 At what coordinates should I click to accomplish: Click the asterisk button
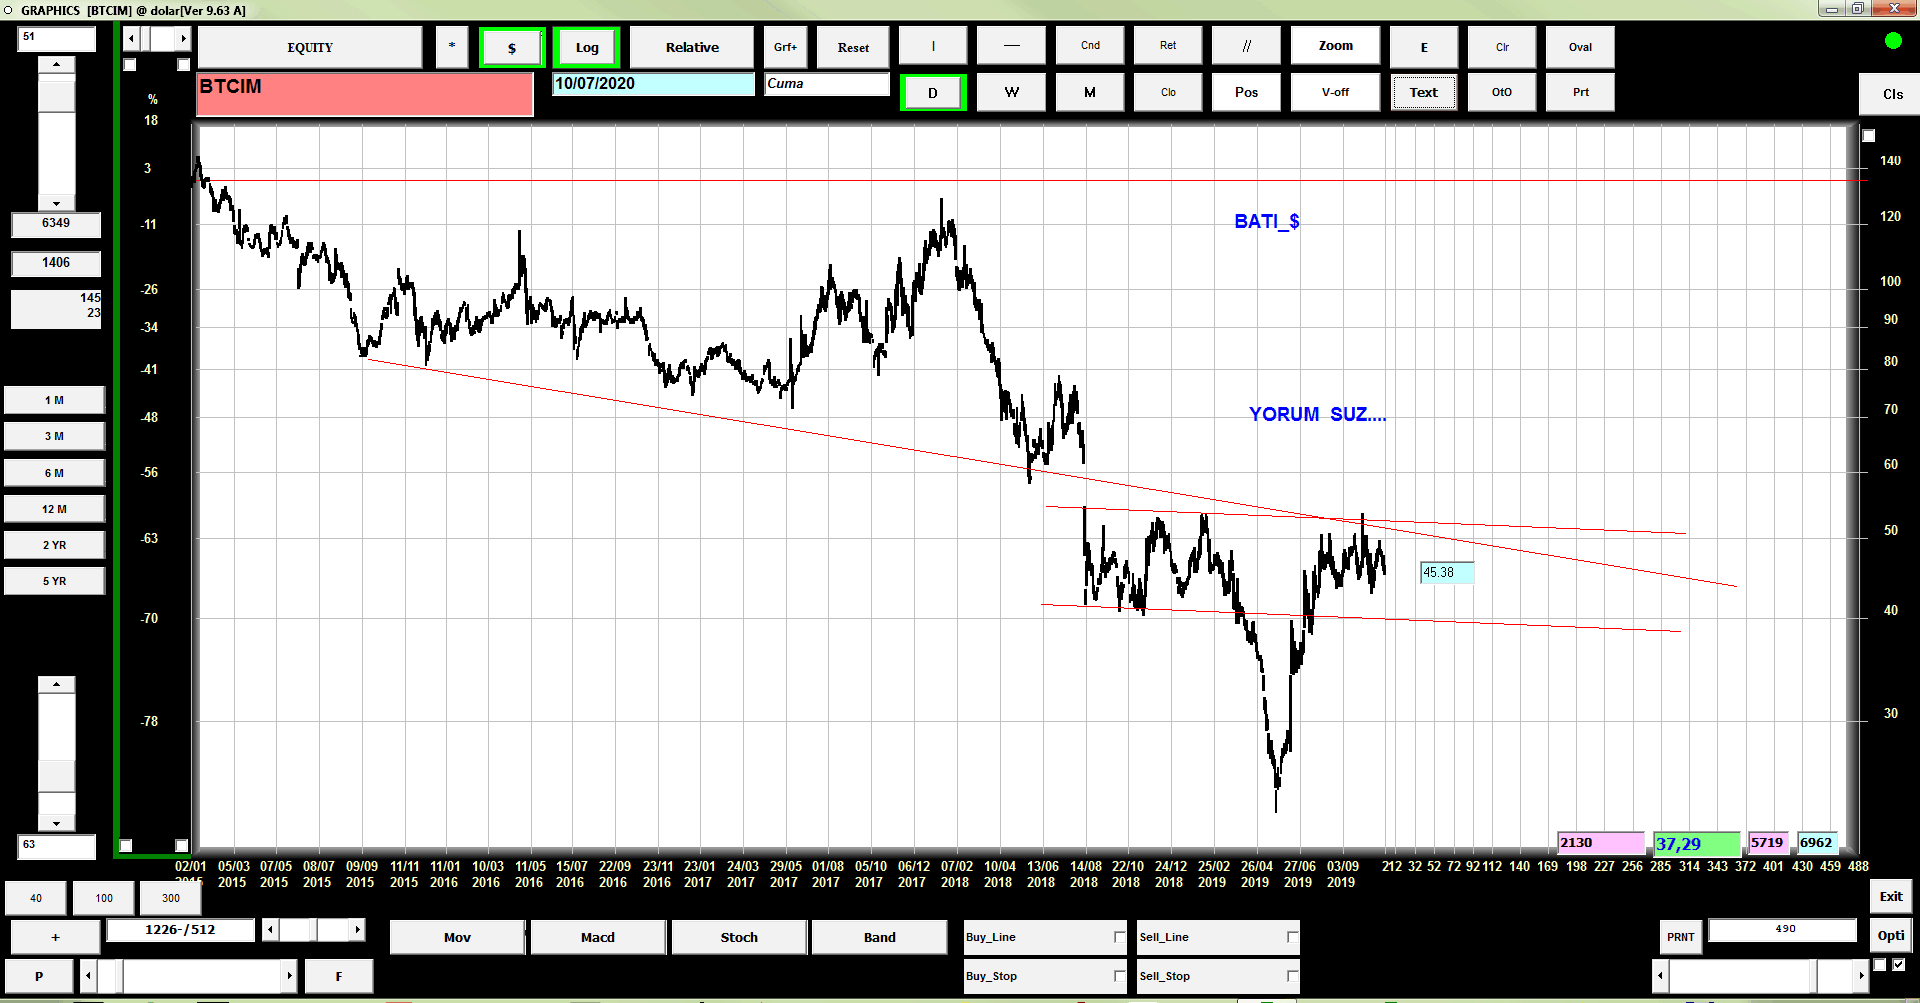coord(452,47)
